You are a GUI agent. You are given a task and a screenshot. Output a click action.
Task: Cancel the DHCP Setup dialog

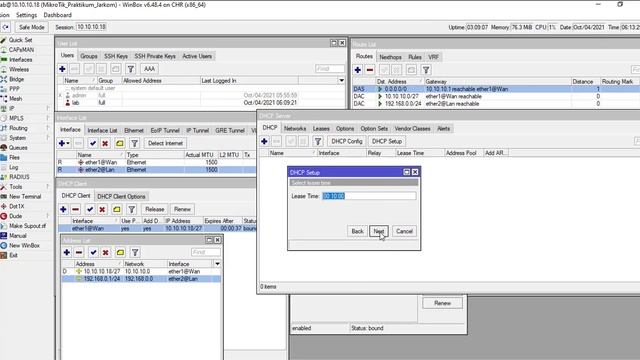[x=404, y=231]
